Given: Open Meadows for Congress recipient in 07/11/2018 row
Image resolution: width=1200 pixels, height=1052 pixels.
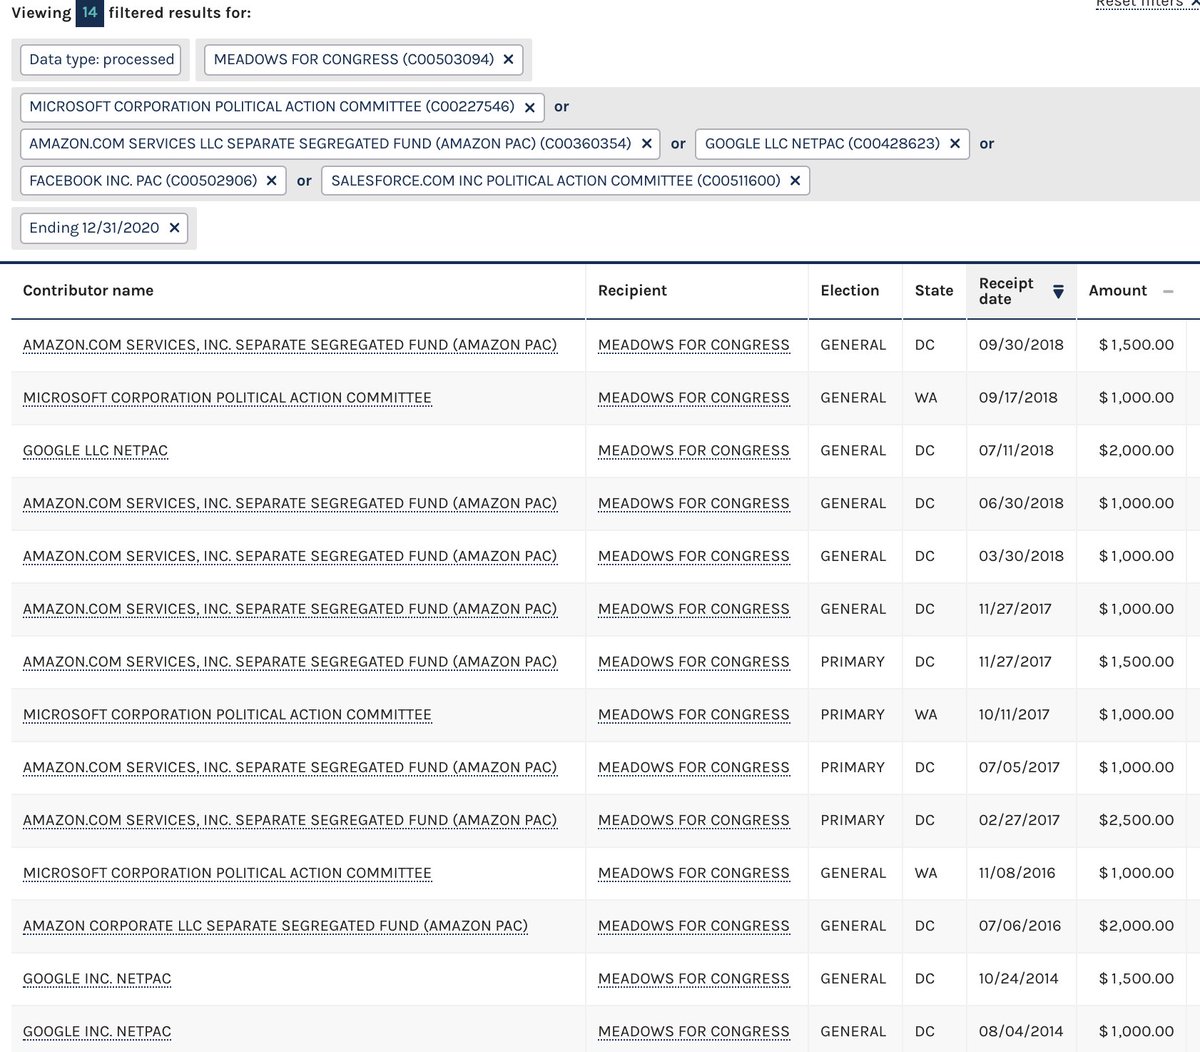Looking at the screenshot, I should pos(694,451).
